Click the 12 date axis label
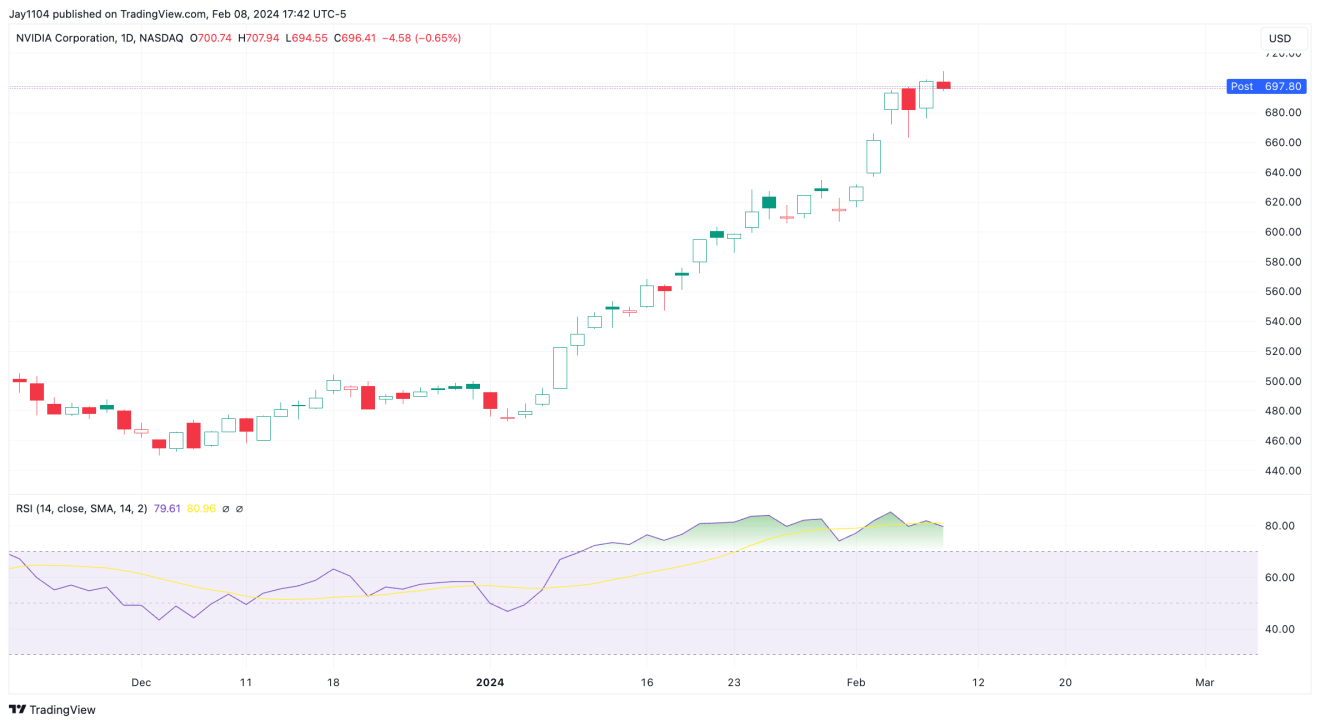 (x=978, y=682)
